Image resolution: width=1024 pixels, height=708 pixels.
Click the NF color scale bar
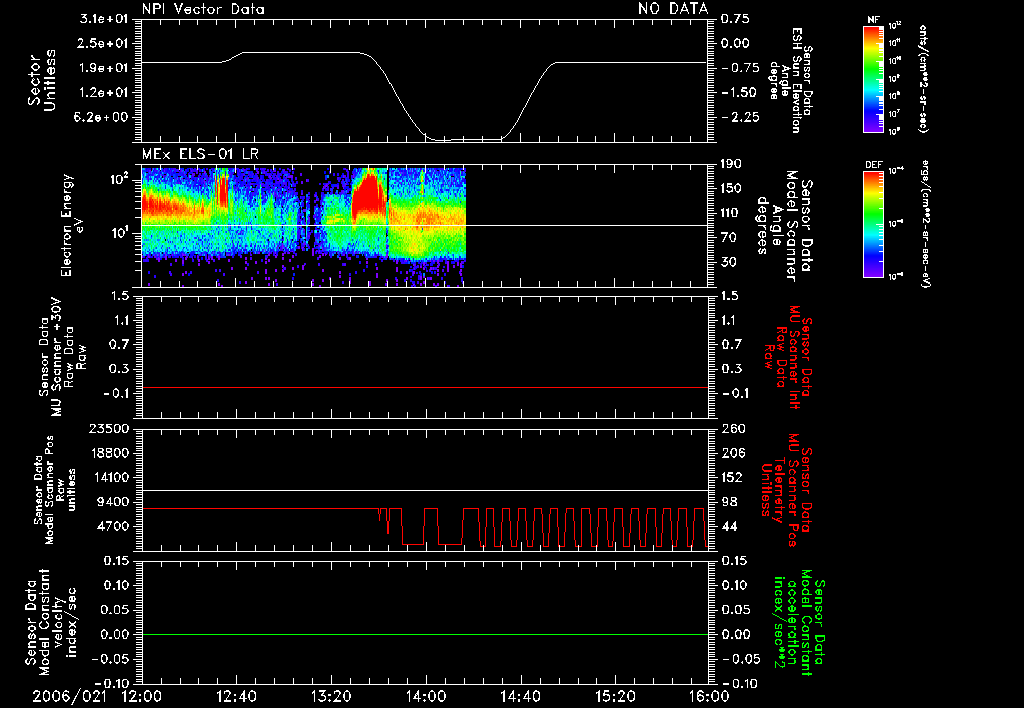(x=873, y=80)
